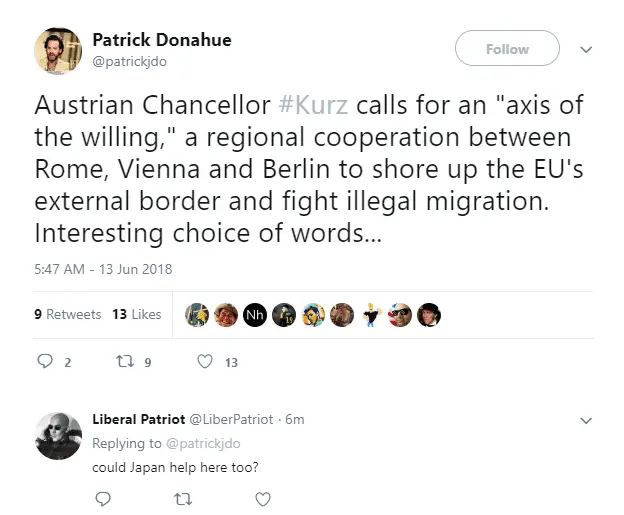Like Patrick Donahue's tweet
Image resolution: width=624 pixels, height=515 pixels.
(205, 362)
